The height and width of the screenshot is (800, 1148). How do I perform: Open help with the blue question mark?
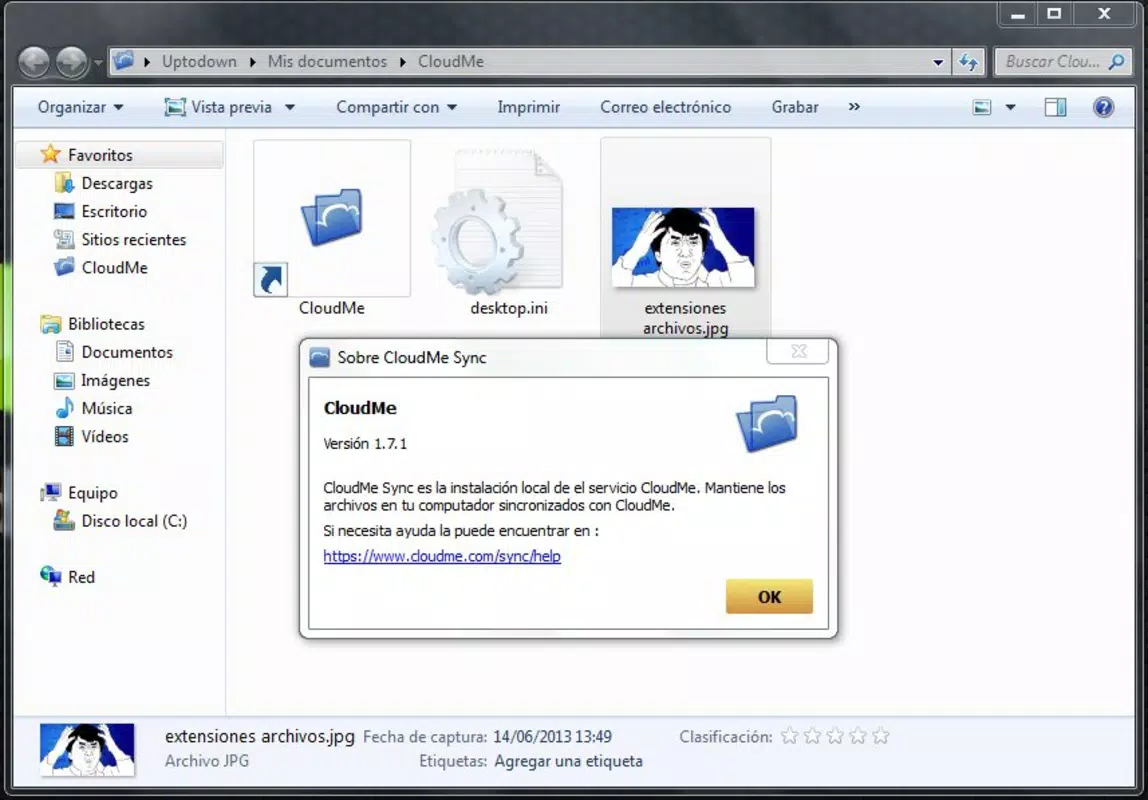1103,108
